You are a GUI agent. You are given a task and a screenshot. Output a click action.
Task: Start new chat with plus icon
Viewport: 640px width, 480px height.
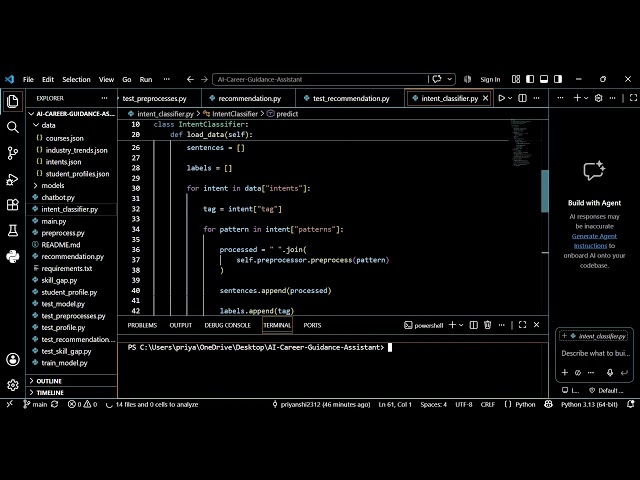(577, 98)
